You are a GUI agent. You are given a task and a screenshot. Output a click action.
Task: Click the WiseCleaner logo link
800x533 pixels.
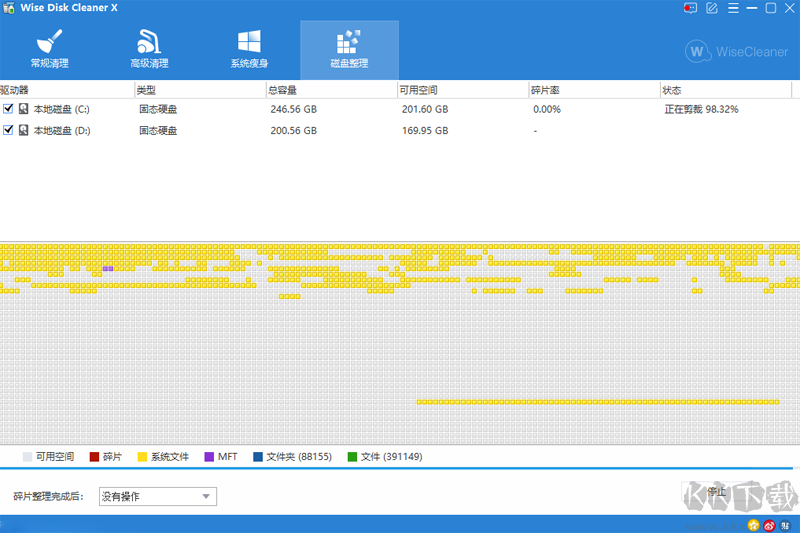point(736,52)
